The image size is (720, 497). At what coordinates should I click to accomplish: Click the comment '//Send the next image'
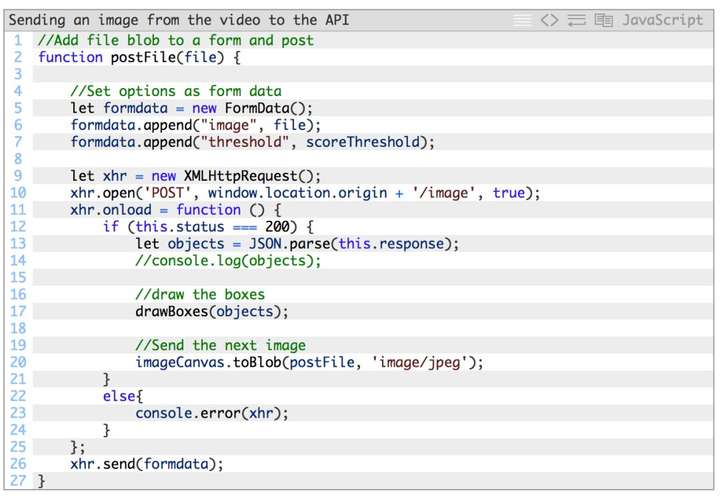pyautogui.click(x=220, y=345)
